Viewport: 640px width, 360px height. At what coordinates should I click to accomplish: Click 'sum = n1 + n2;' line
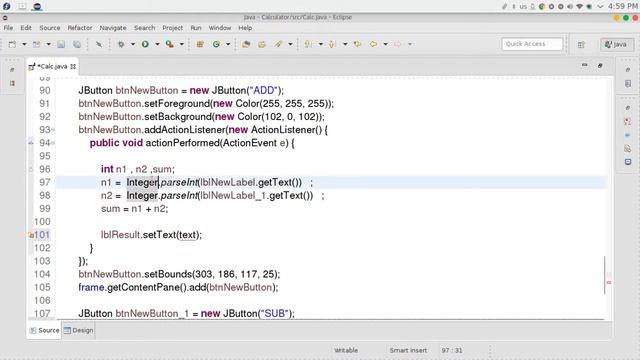tap(135, 209)
